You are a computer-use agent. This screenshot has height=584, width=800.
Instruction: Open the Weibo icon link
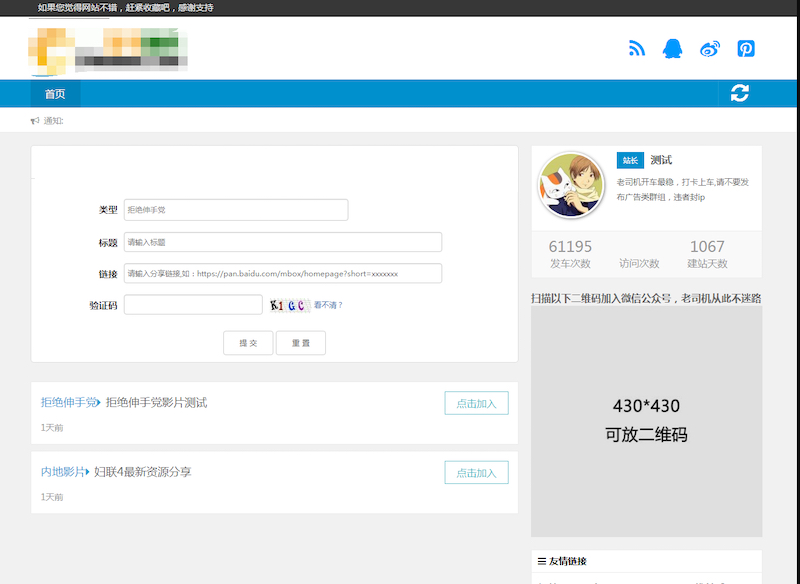(709, 48)
